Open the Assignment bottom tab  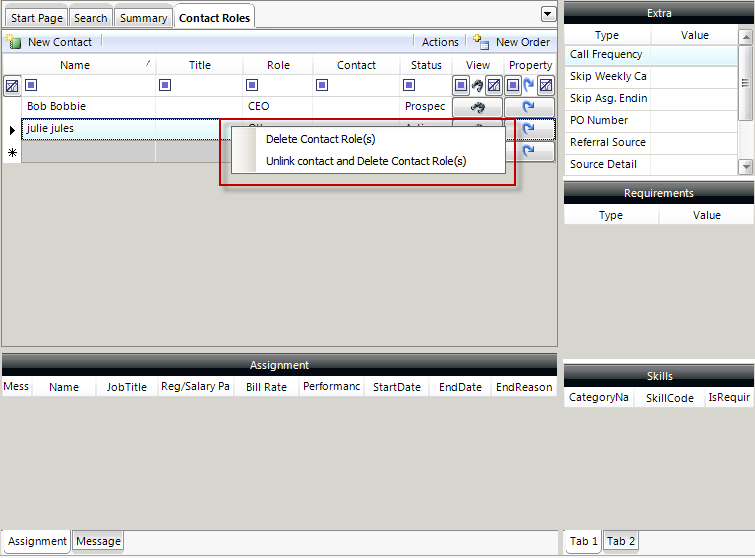pyautogui.click(x=37, y=541)
